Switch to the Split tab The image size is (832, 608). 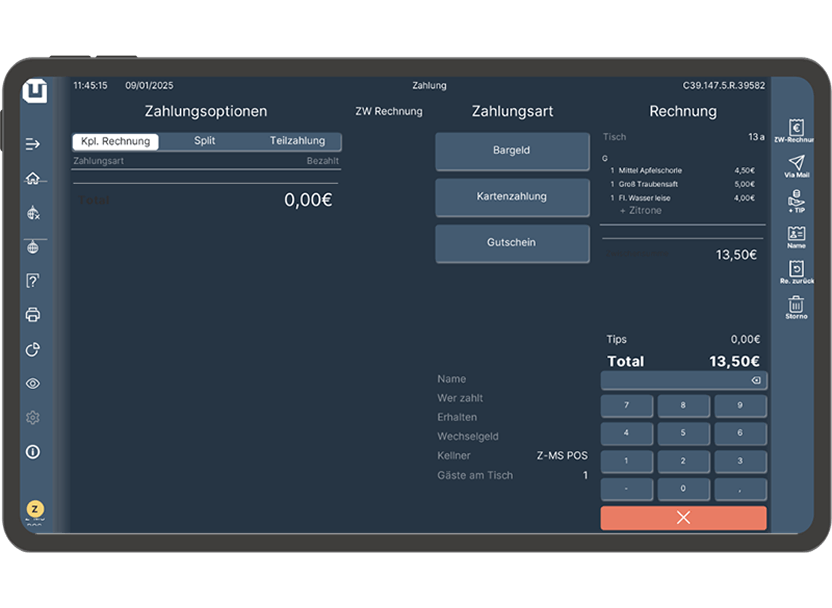[205, 141]
